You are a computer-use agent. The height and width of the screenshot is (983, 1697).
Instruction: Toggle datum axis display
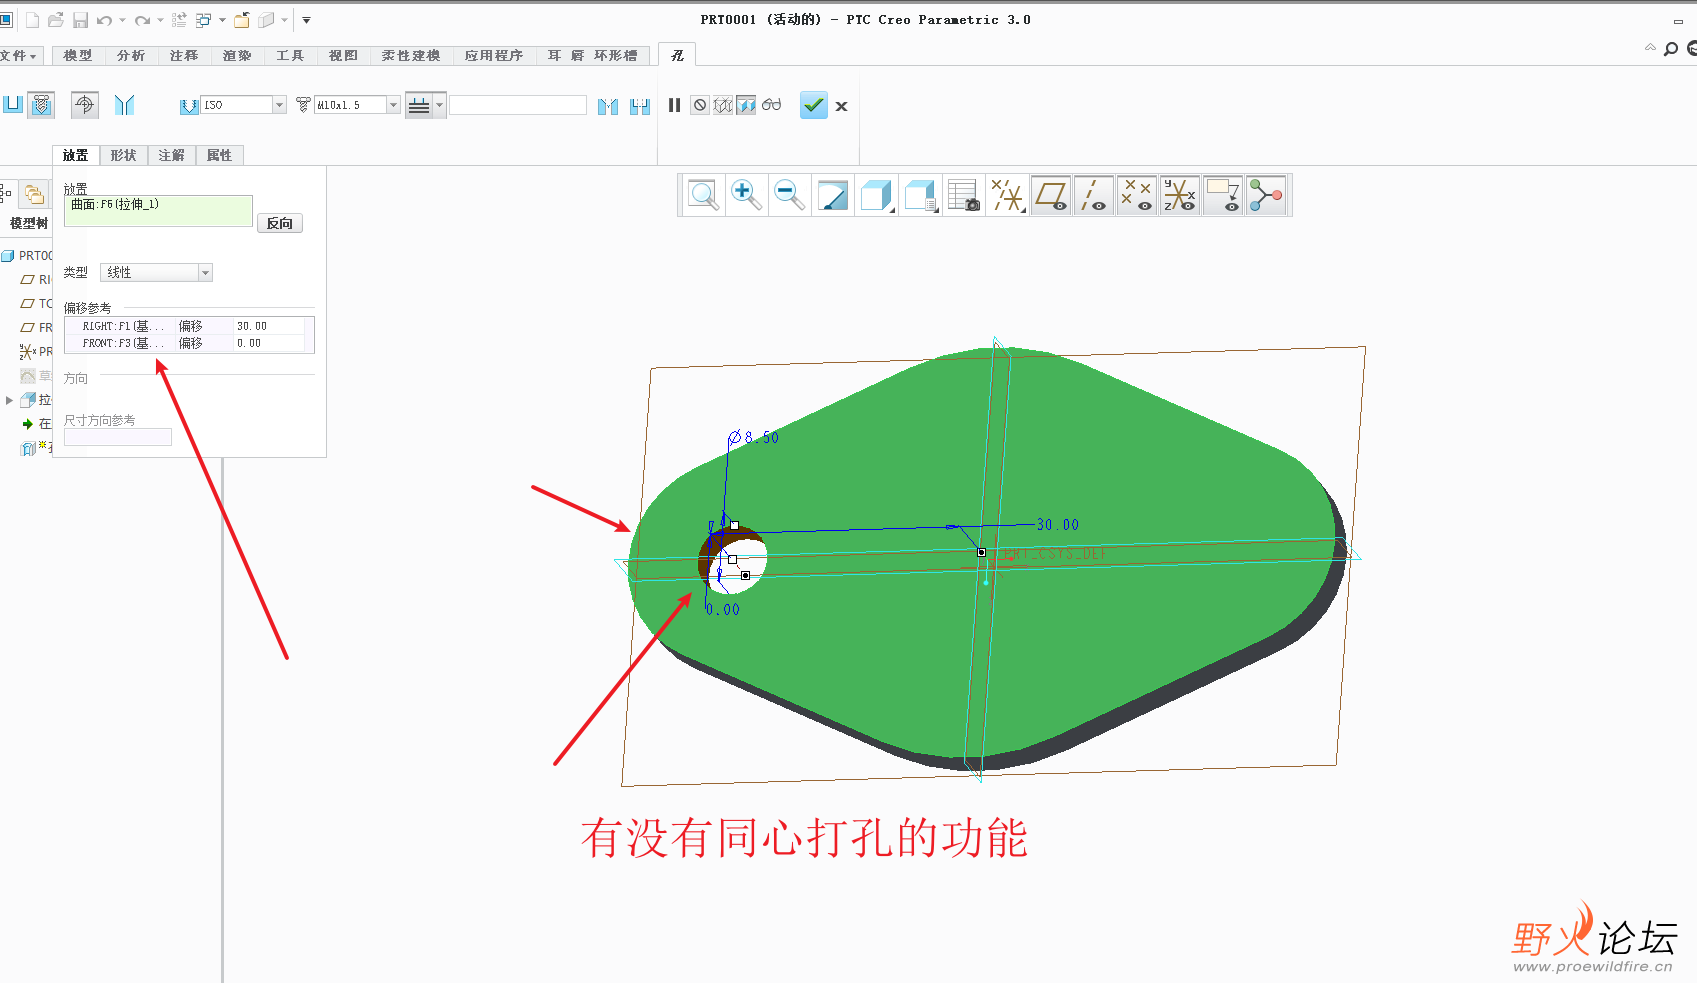[x=1093, y=195]
